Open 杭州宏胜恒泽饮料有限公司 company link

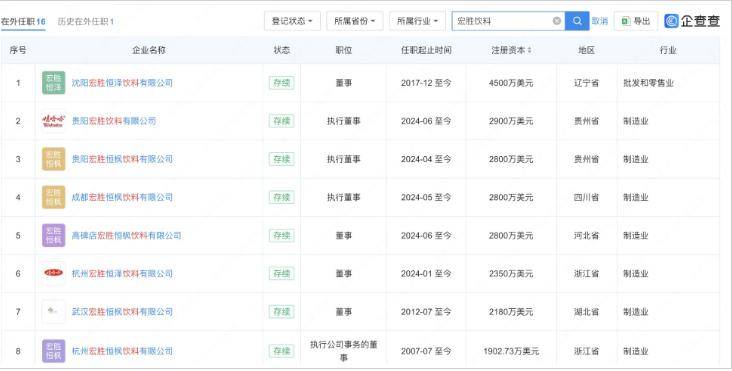[122, 273]
